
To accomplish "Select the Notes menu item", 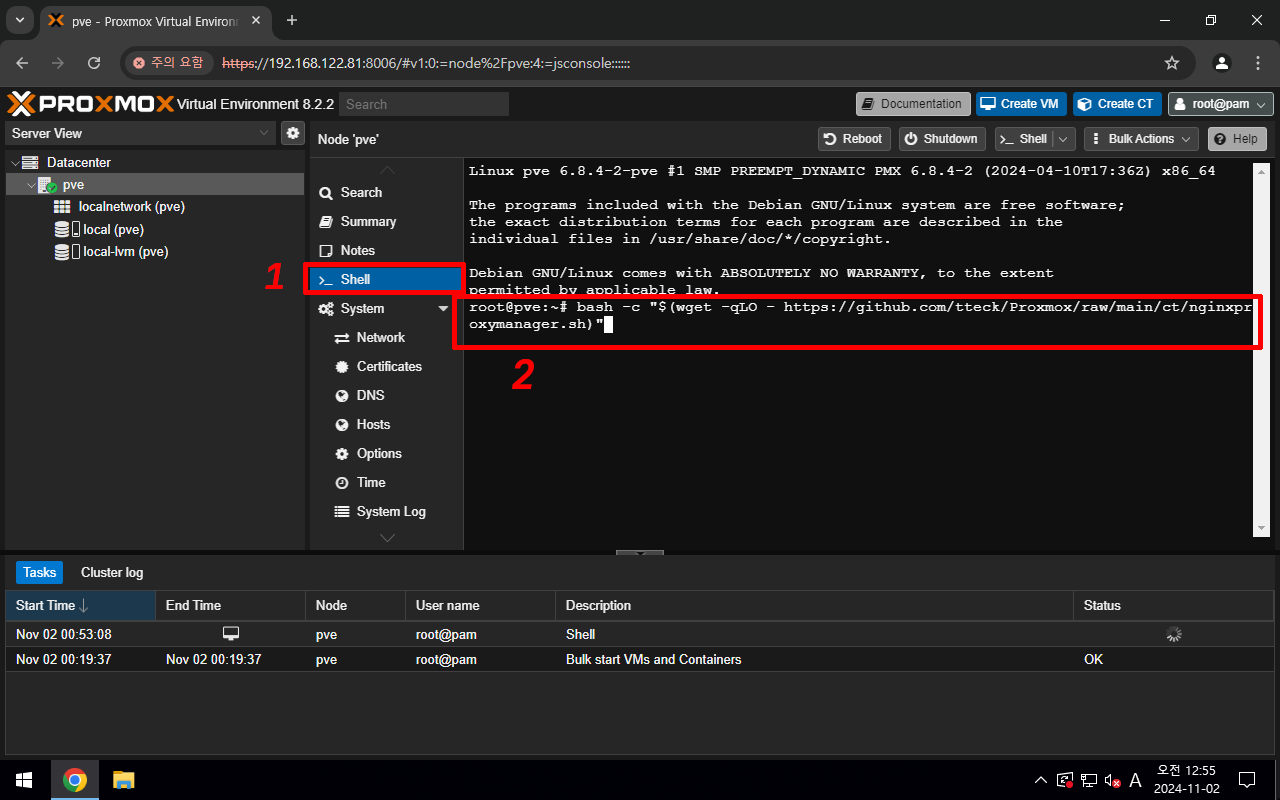I will point(357,250).
